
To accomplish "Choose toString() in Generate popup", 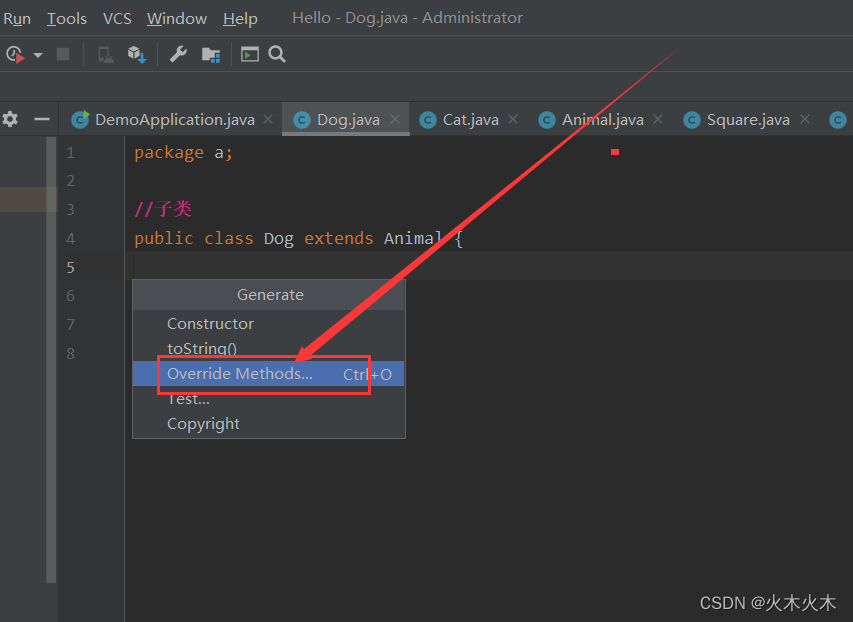I will [x=269, y=348].
